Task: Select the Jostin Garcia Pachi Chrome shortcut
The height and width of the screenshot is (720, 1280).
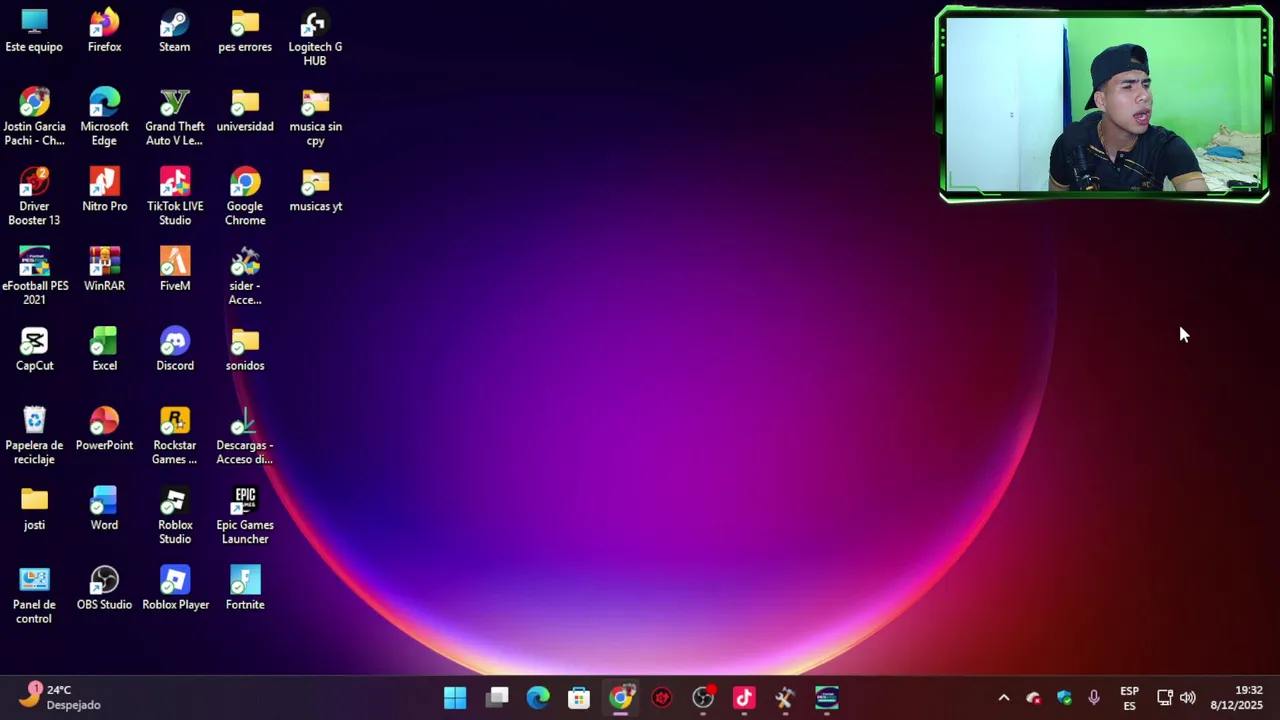Action: tap(34, 118)
